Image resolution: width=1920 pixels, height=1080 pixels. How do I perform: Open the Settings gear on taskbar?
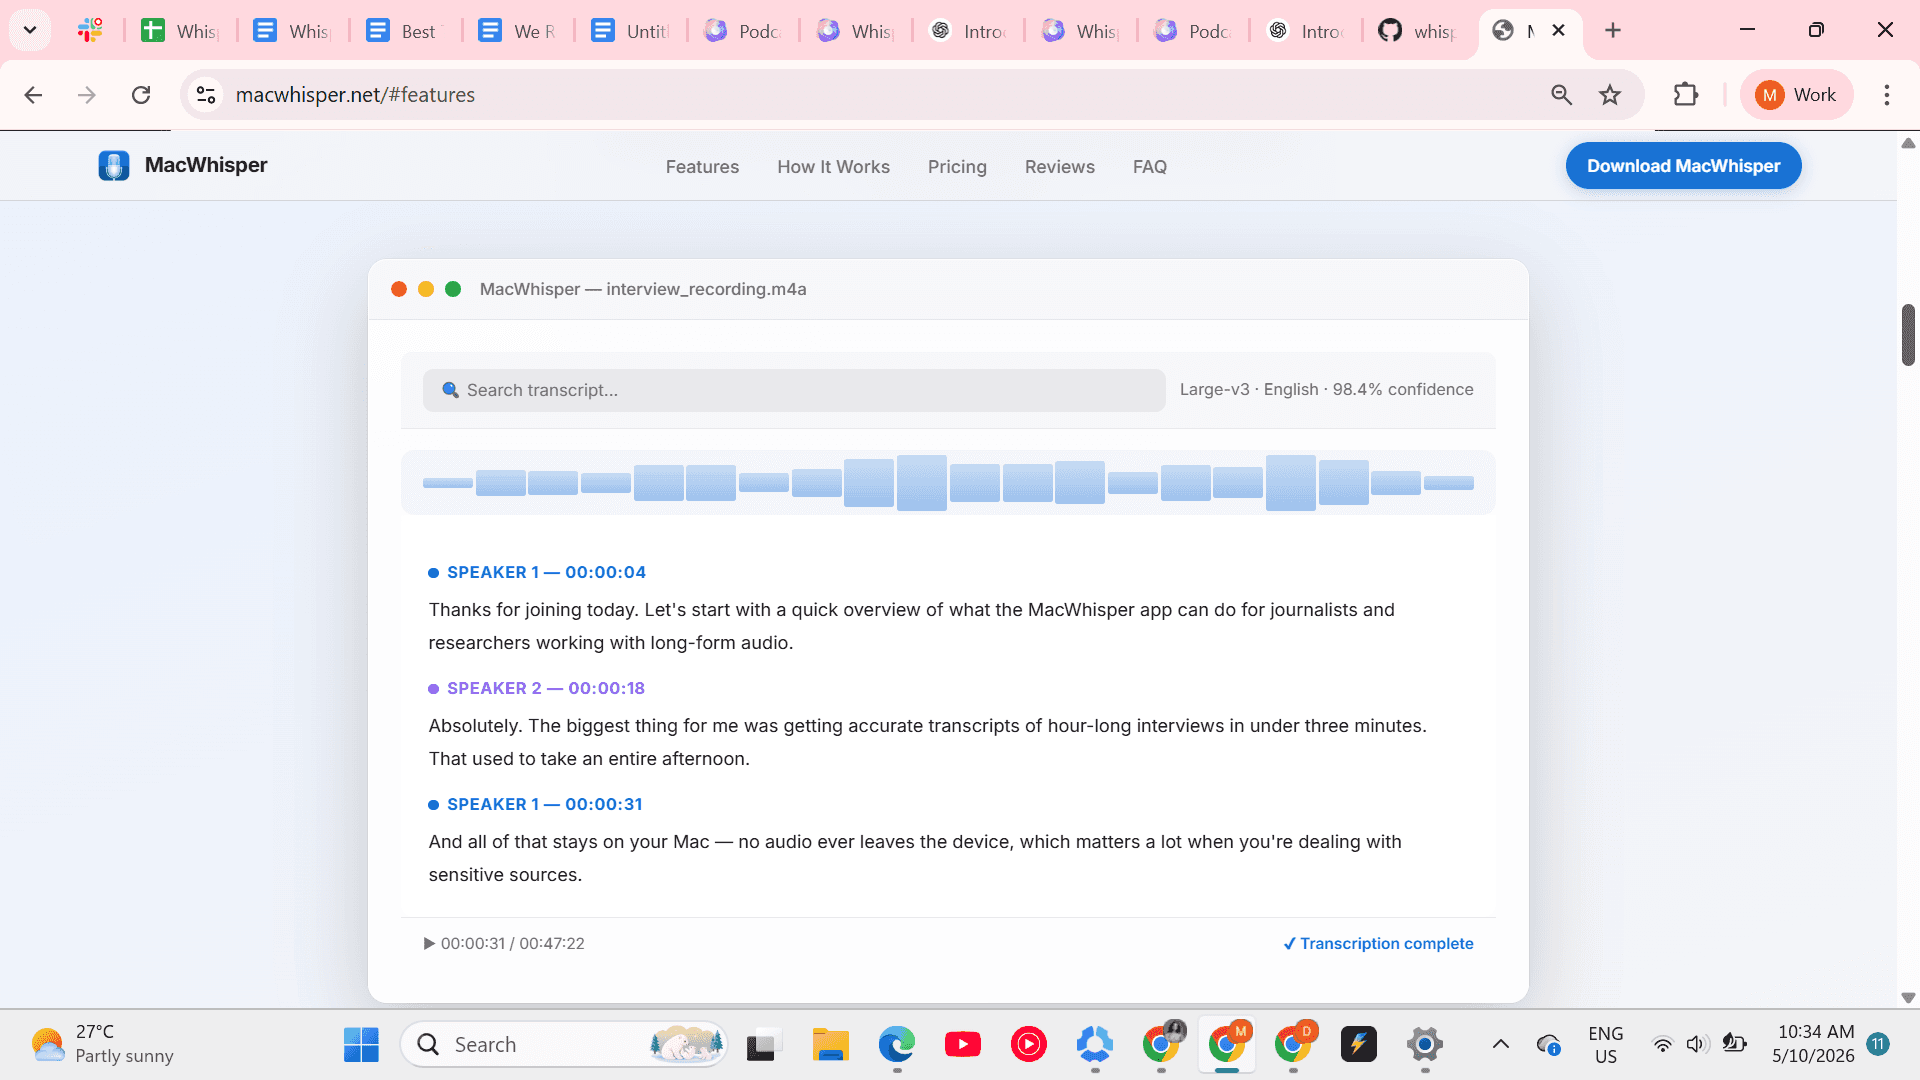1424,1045
